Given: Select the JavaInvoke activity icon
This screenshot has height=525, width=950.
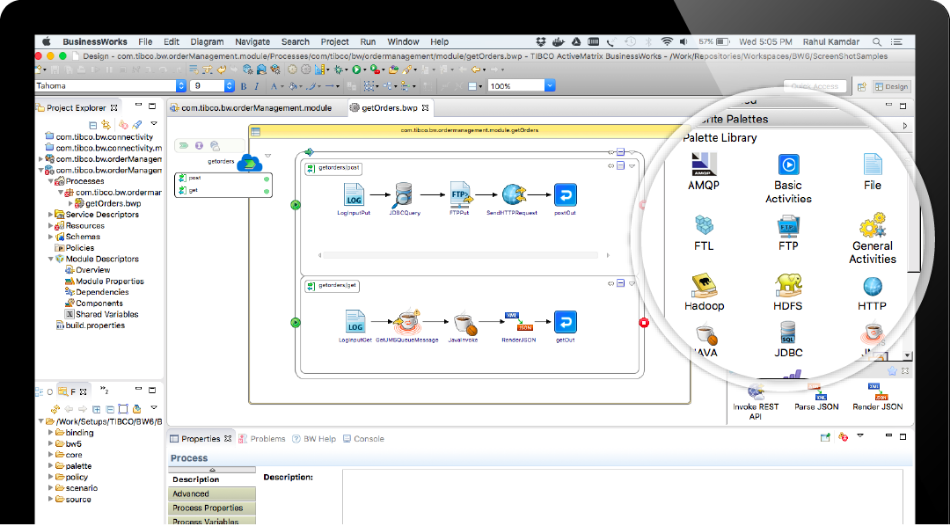Looking at the screenshot, I should click(464, 323).
